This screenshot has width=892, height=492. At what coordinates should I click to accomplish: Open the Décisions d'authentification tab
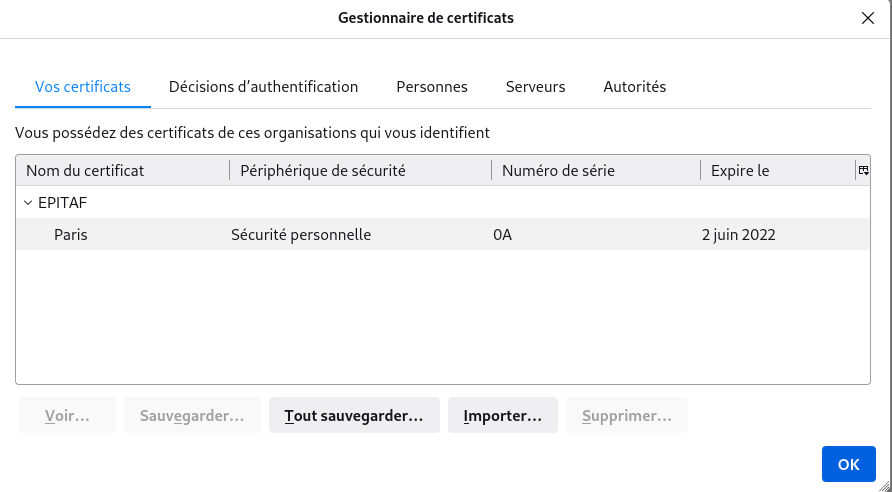click(263, 87)
